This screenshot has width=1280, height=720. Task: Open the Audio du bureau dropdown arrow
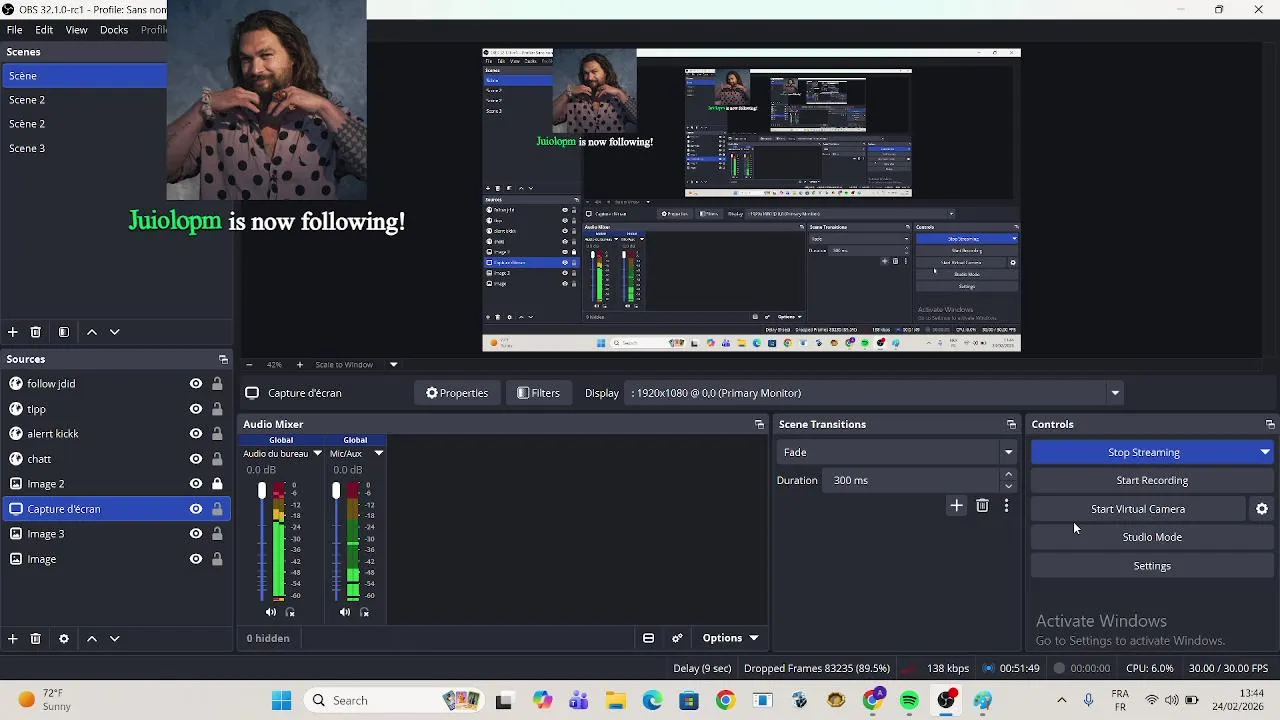tap(318, 454)
